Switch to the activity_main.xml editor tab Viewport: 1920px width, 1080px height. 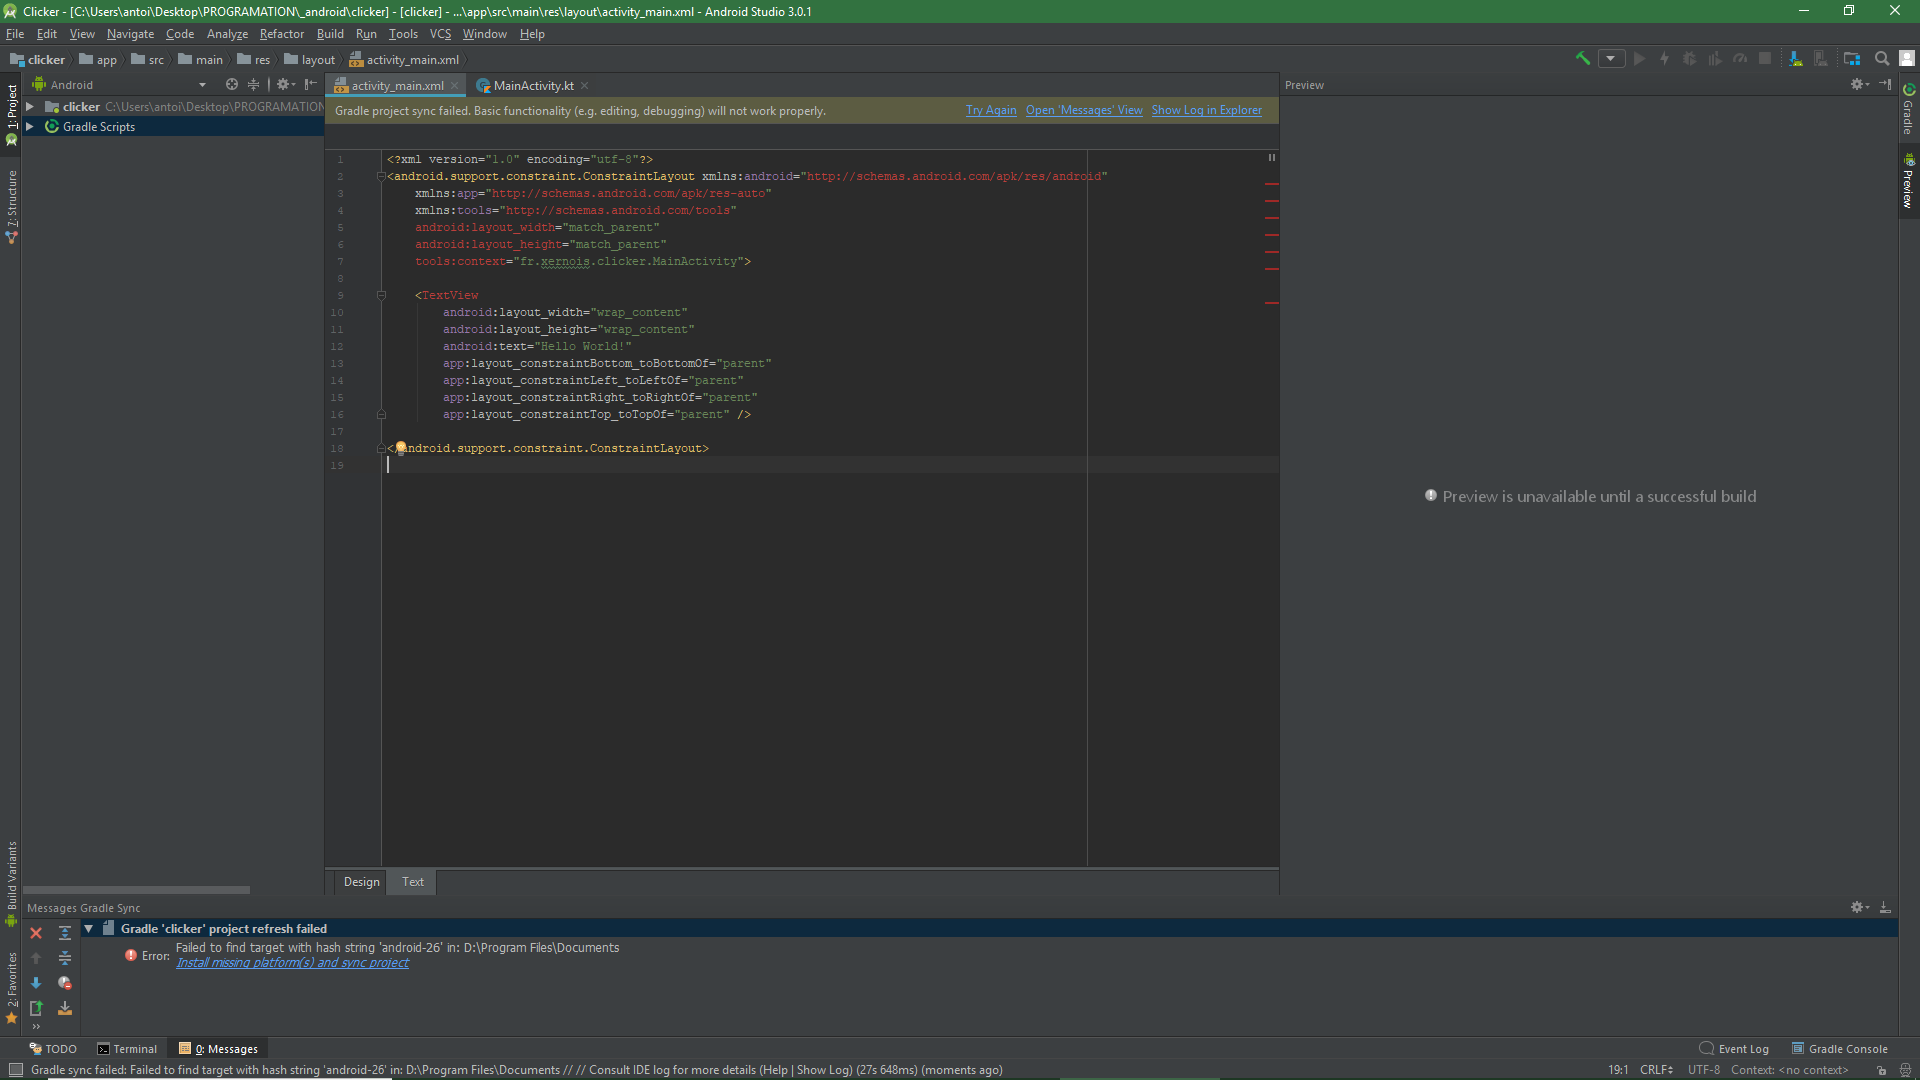point(397,86)
